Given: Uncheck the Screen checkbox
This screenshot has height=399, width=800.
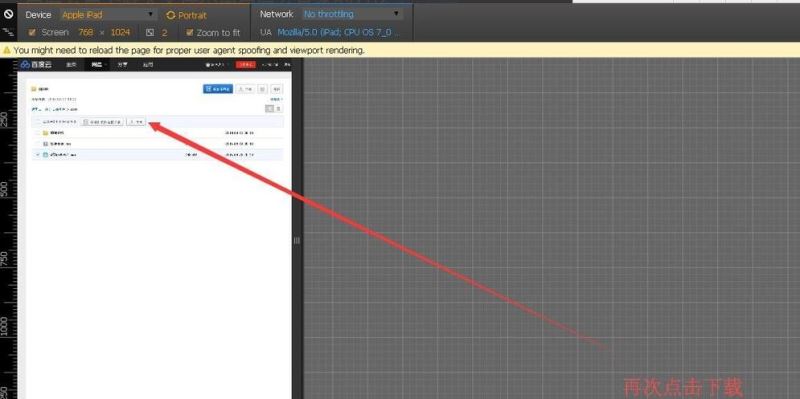Looking at the screenshot, I should coord(32,32).
